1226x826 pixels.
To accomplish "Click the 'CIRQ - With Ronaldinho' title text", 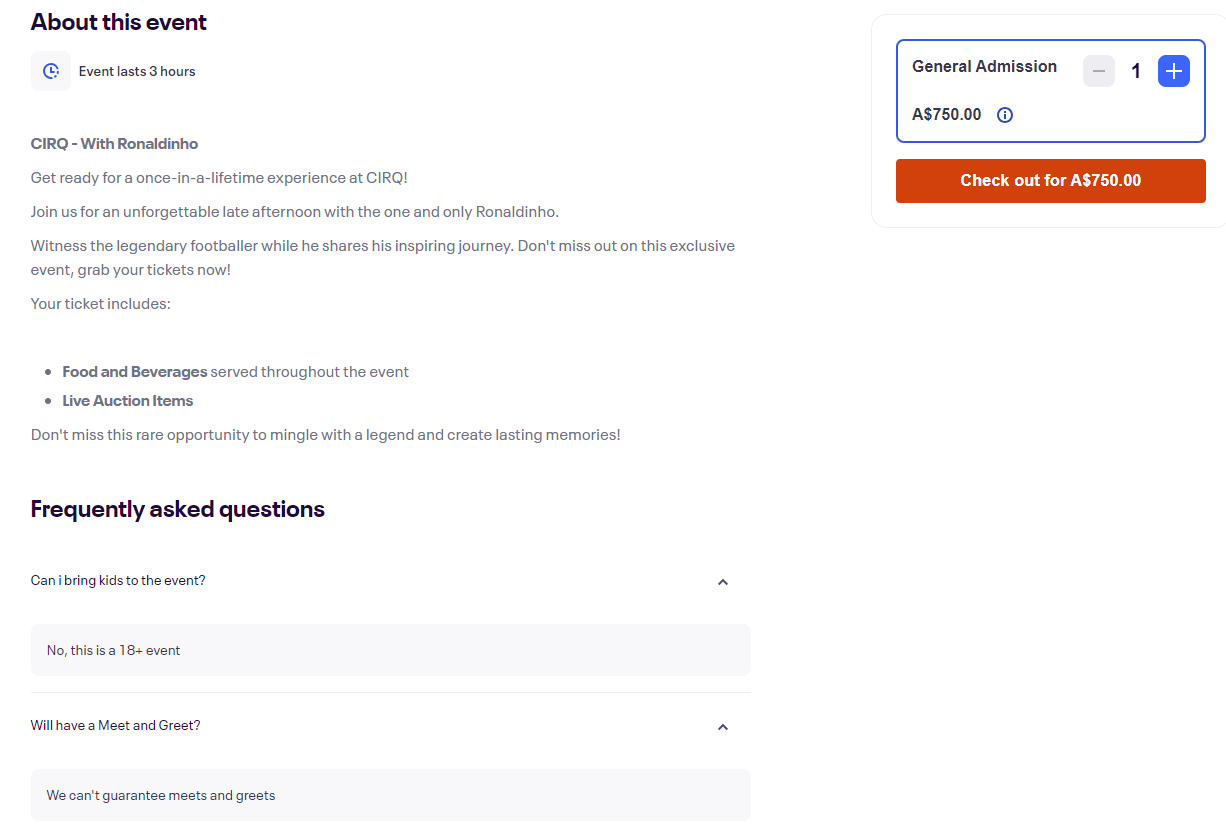I will (x=115, y=144).
